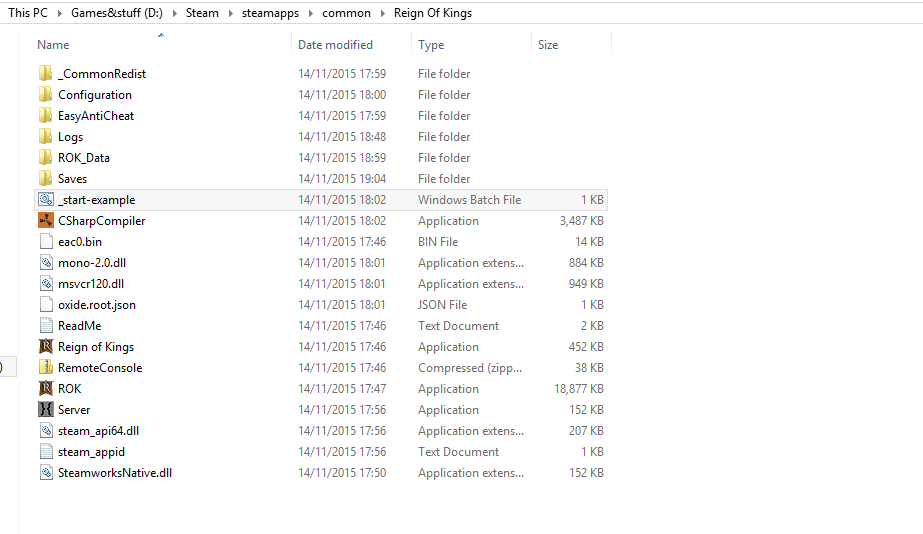Sort files by the Size column header
The width and height of the screenshot is (923, 534).
[547, 45]
